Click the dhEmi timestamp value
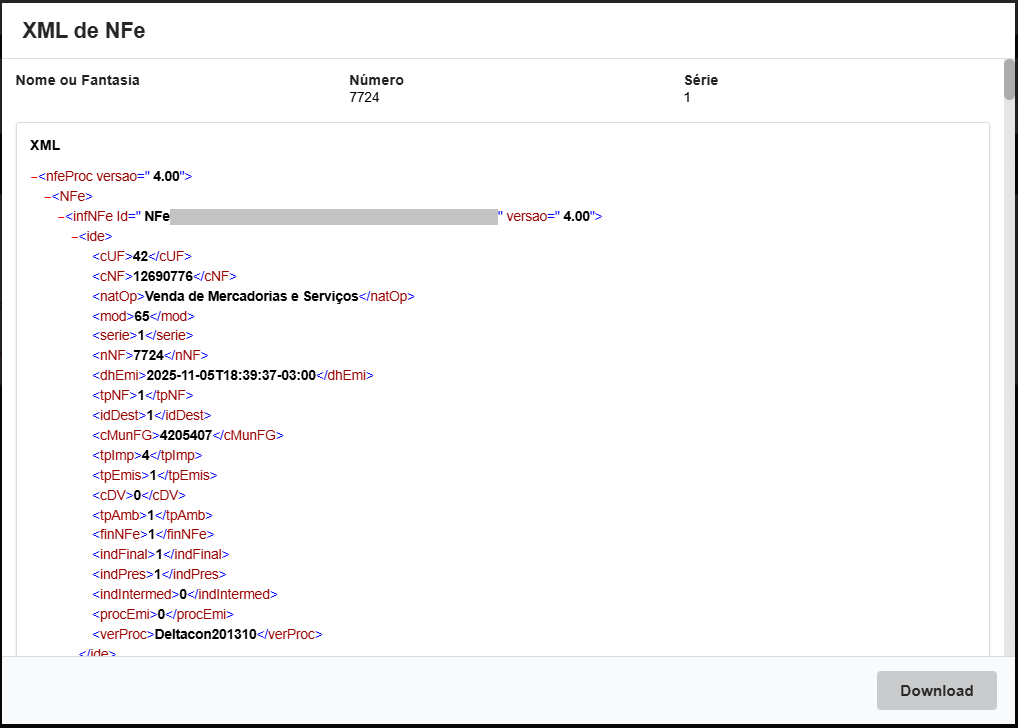The image size is (1018, 728). (231, 375)
